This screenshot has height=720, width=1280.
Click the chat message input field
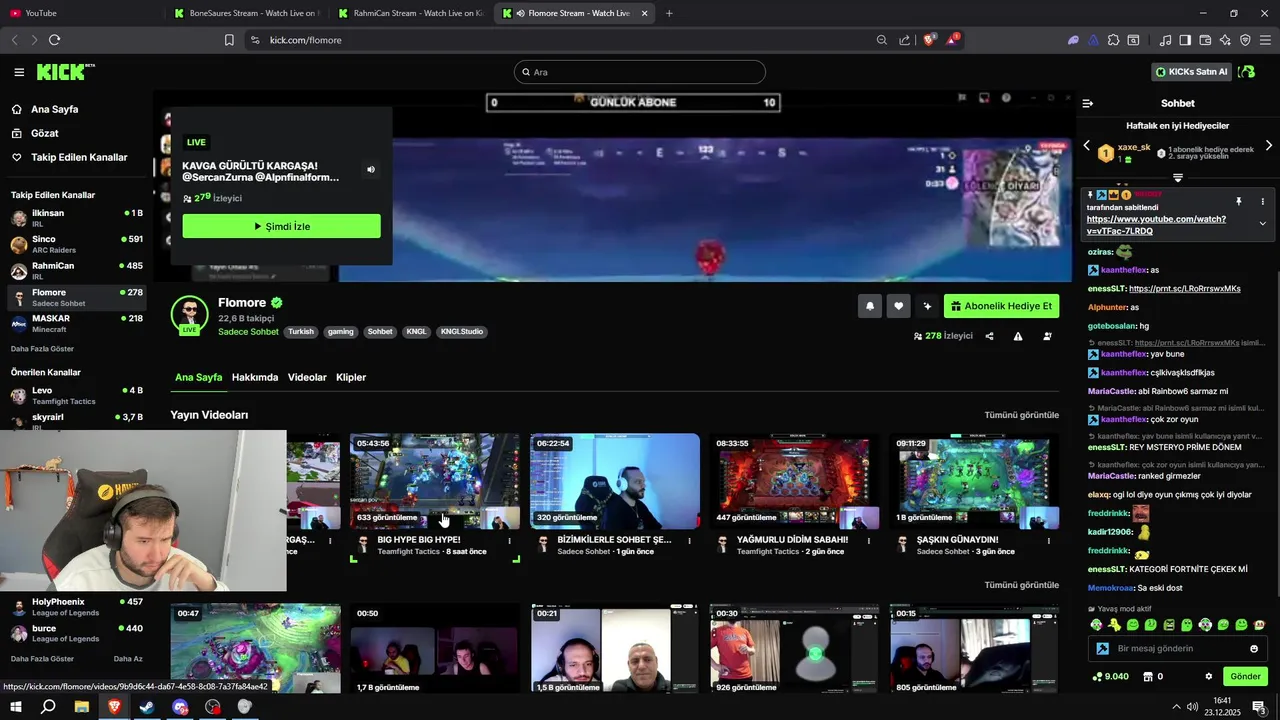point(1178,648)
